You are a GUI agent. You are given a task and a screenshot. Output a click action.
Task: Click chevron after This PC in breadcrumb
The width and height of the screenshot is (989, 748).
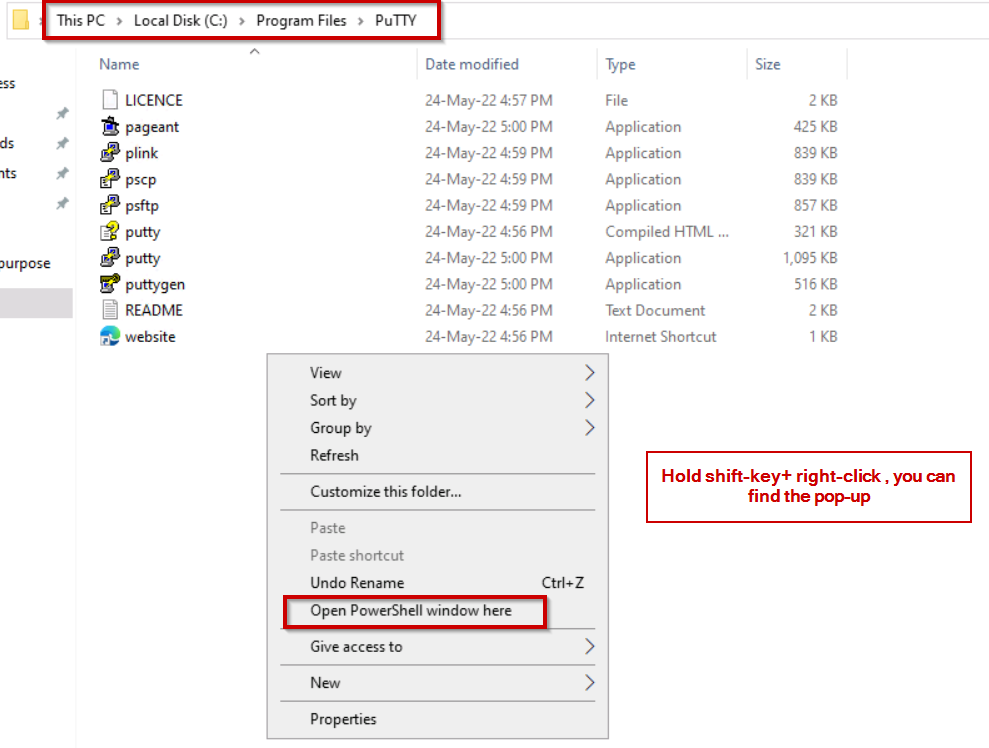point(119,21)
